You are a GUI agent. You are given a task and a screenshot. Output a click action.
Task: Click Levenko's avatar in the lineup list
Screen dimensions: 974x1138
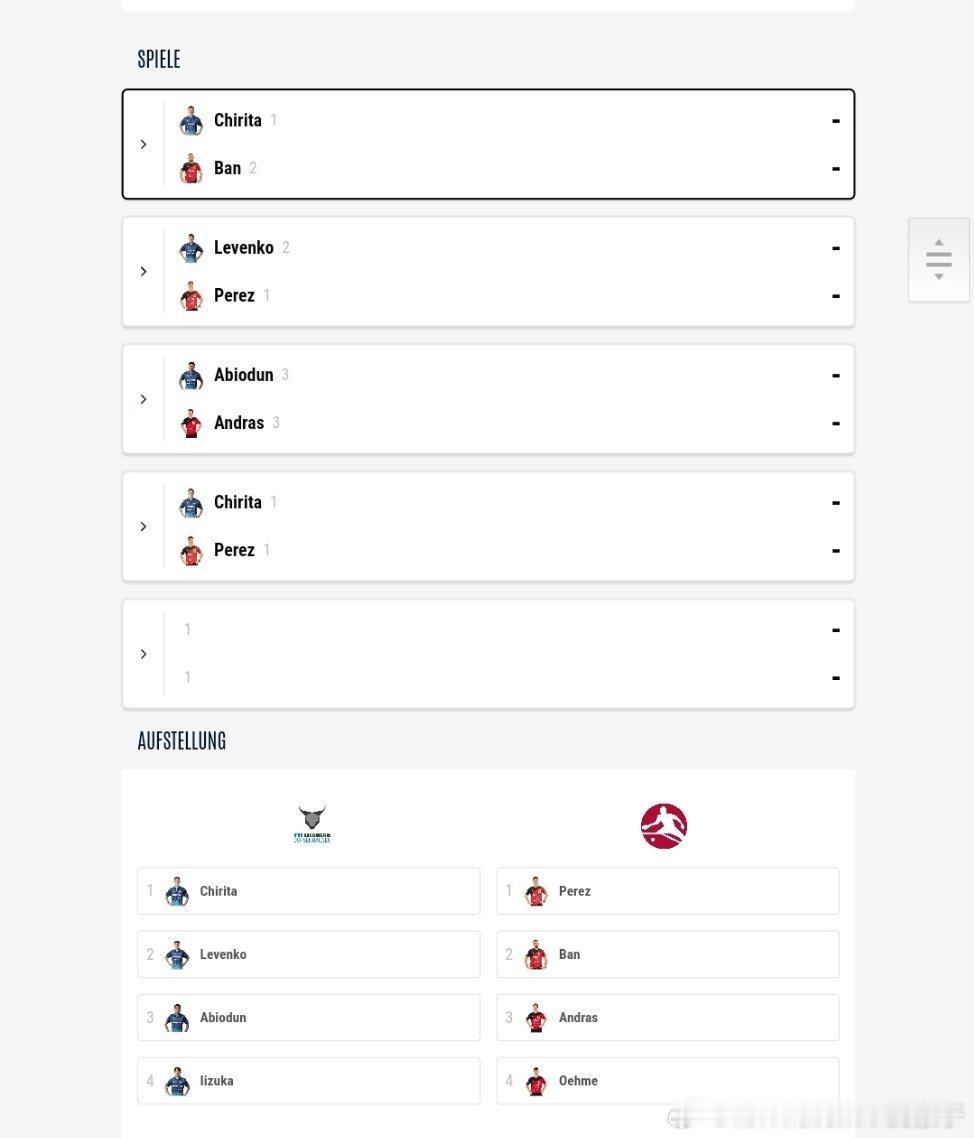(177, 954)
